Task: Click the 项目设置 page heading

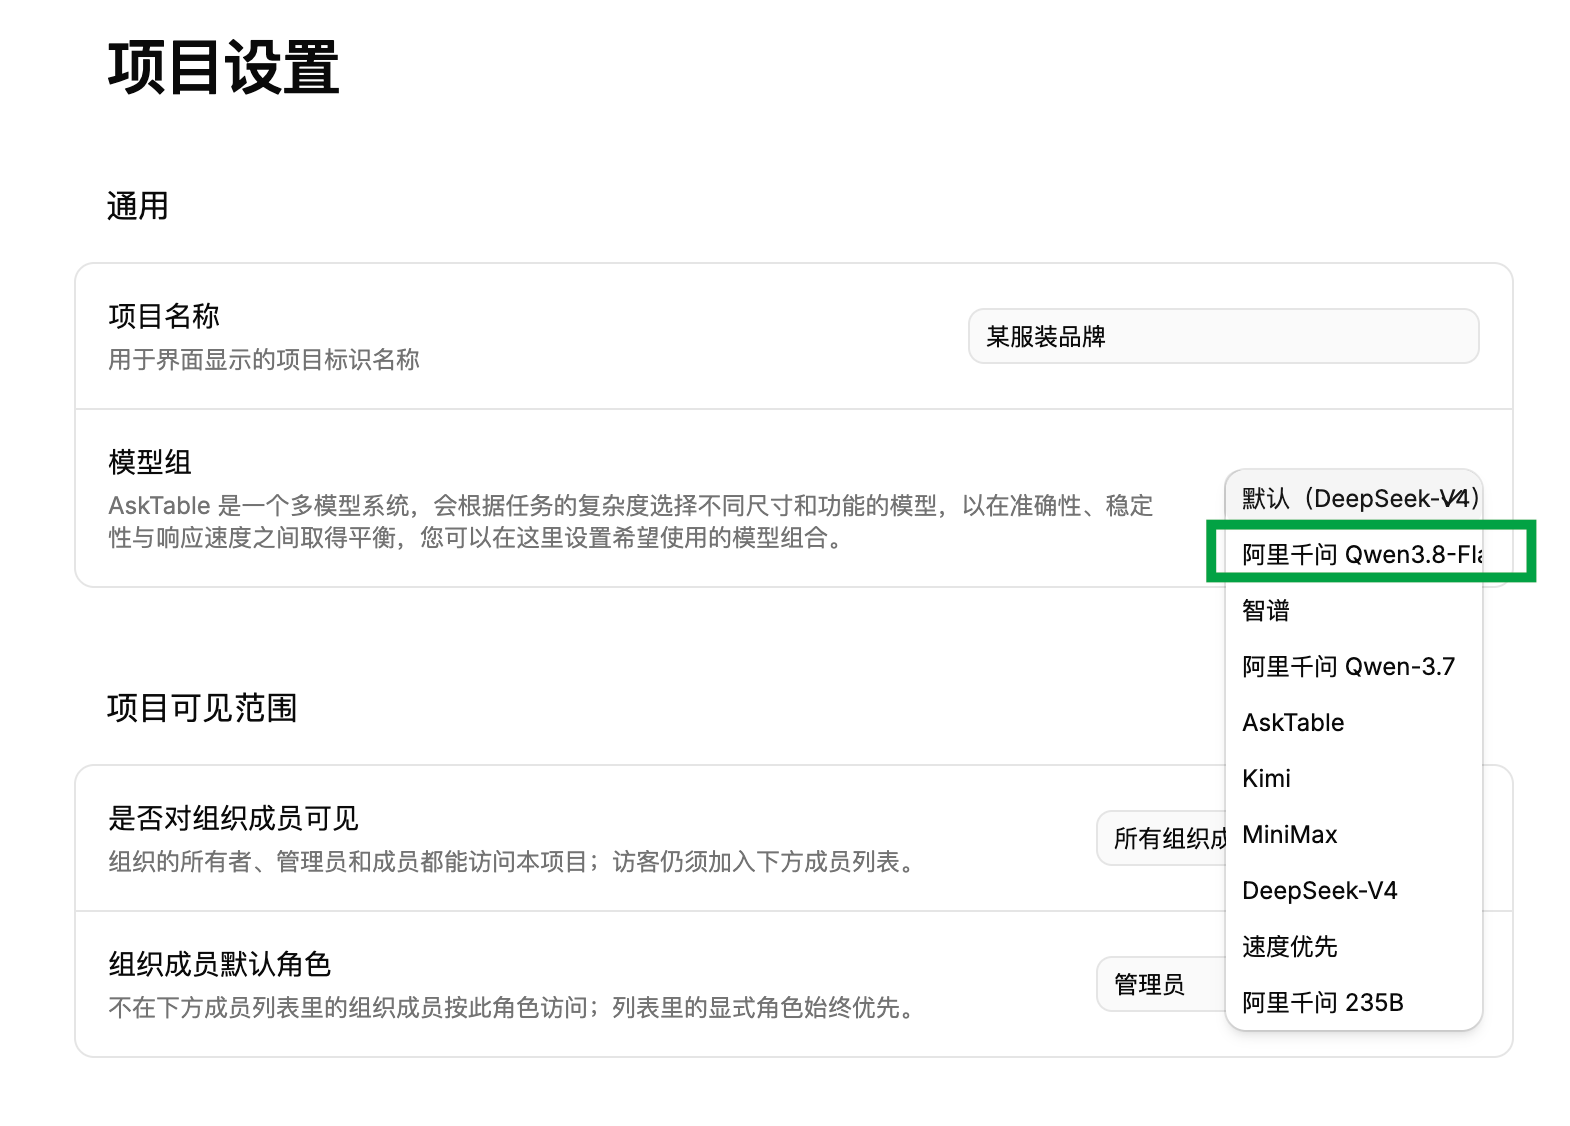Action: 224,68
